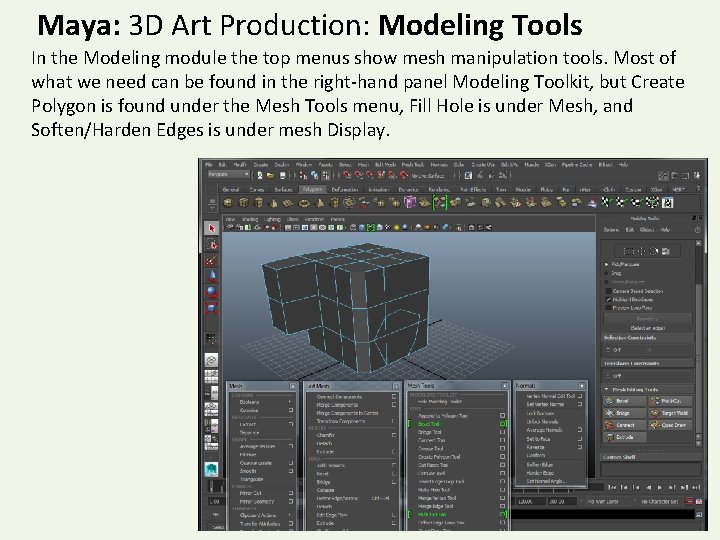Select the Paint Selection tool in toolbox
Screen dimensions: 720x540
[212, 260]
